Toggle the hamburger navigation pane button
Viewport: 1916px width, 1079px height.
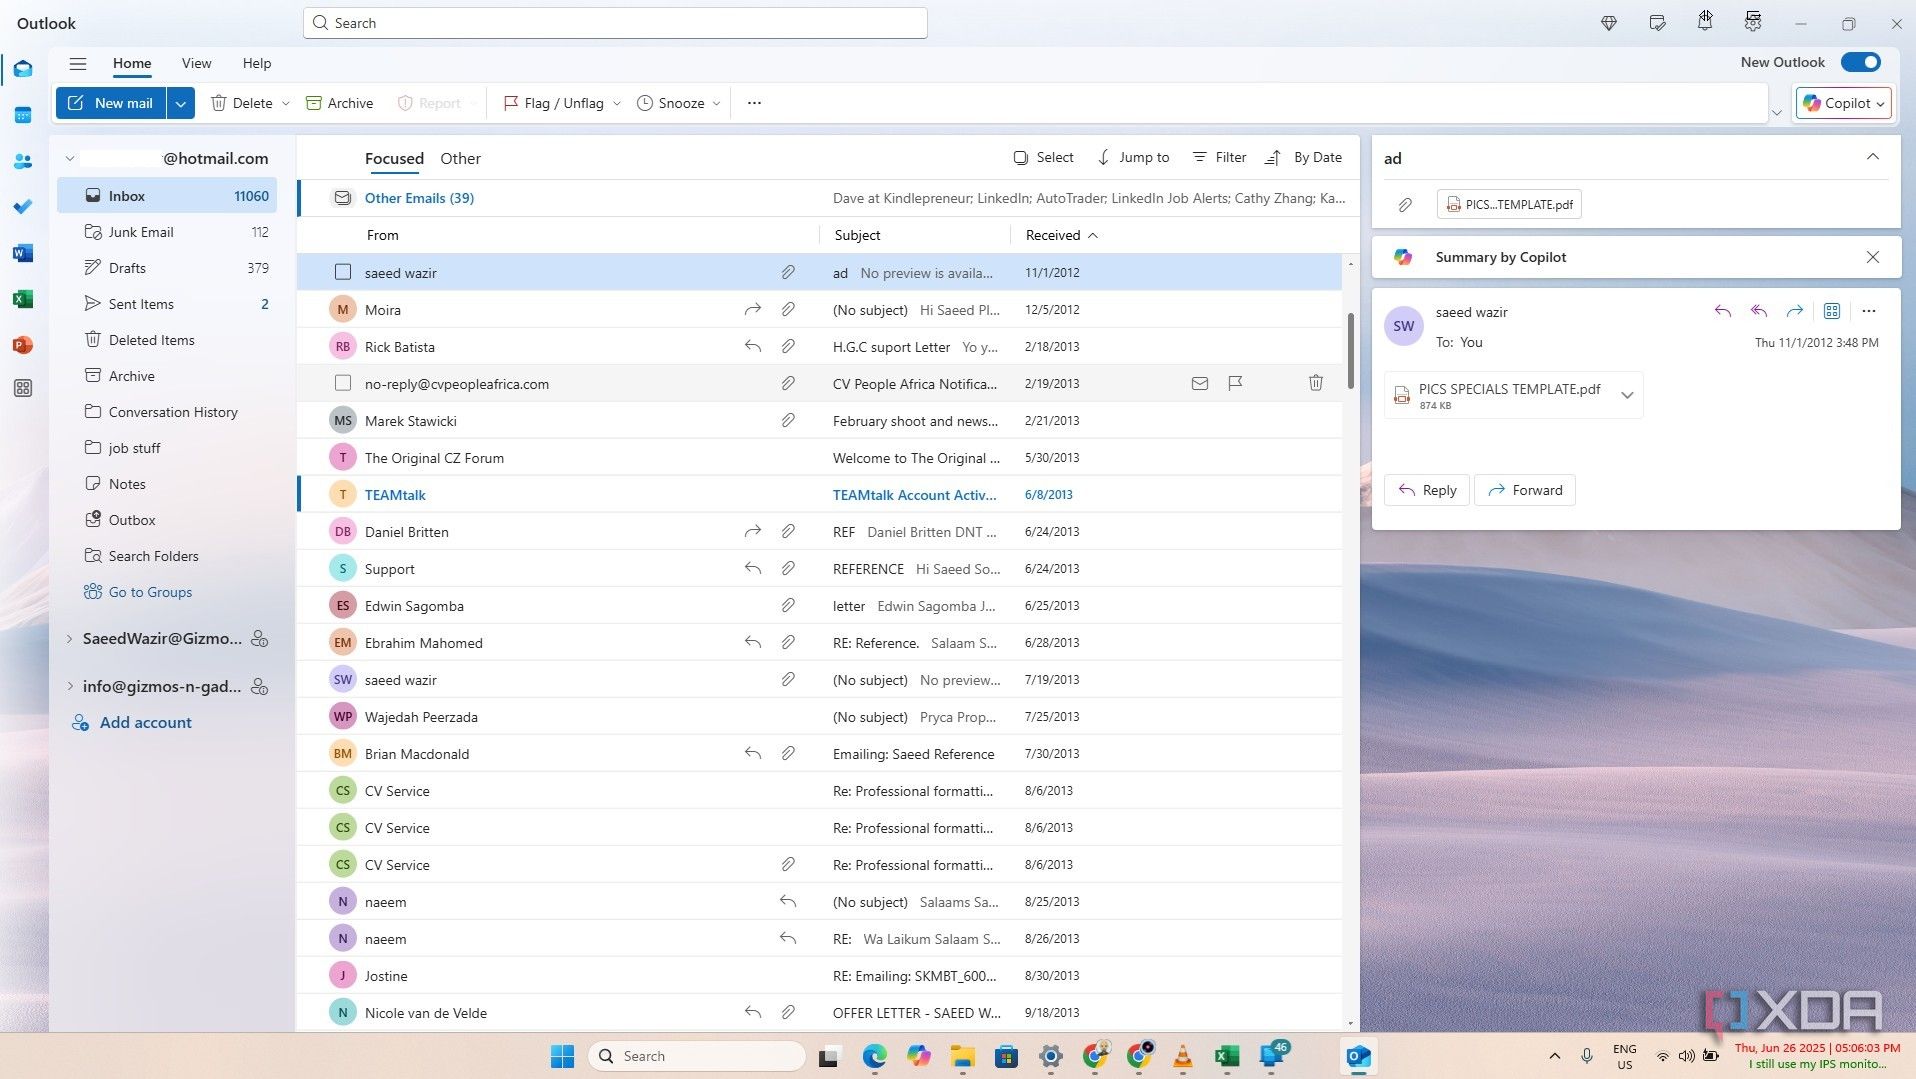point(78,63)
